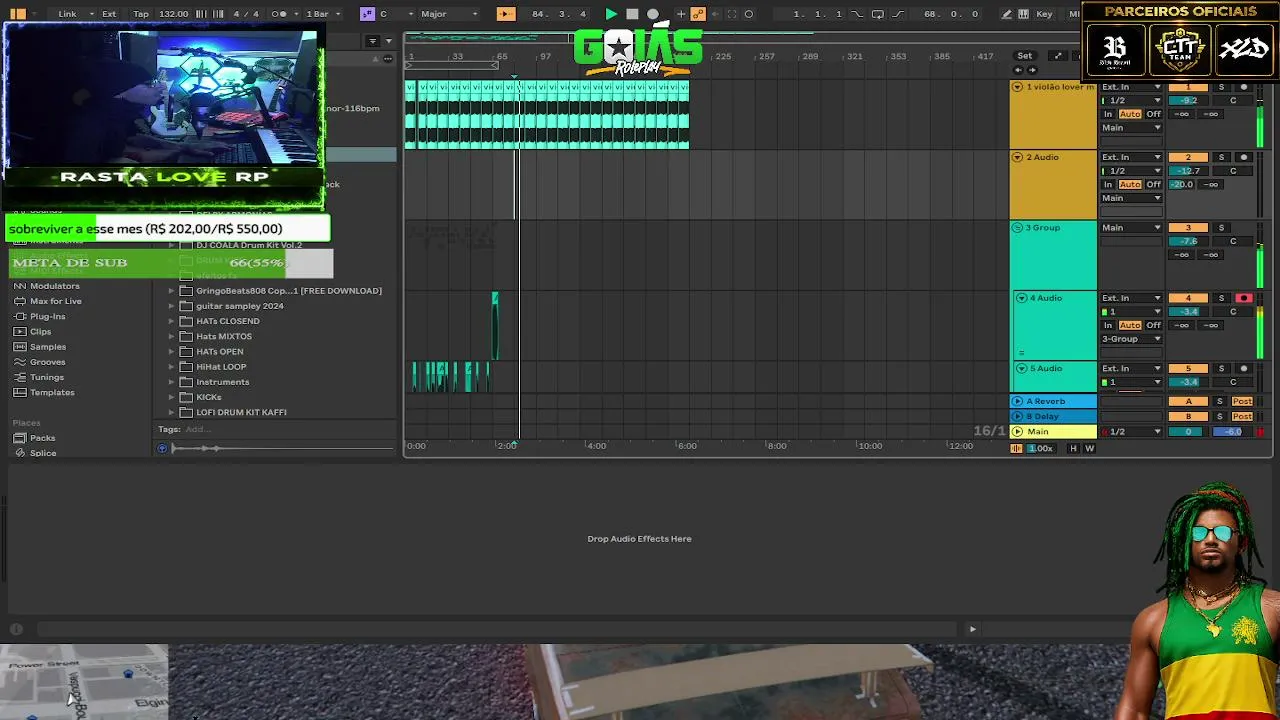Viewport: 1280px width, 720px height.
Task: Set track 4 monitor to In
Action: tap(1108, 325)
